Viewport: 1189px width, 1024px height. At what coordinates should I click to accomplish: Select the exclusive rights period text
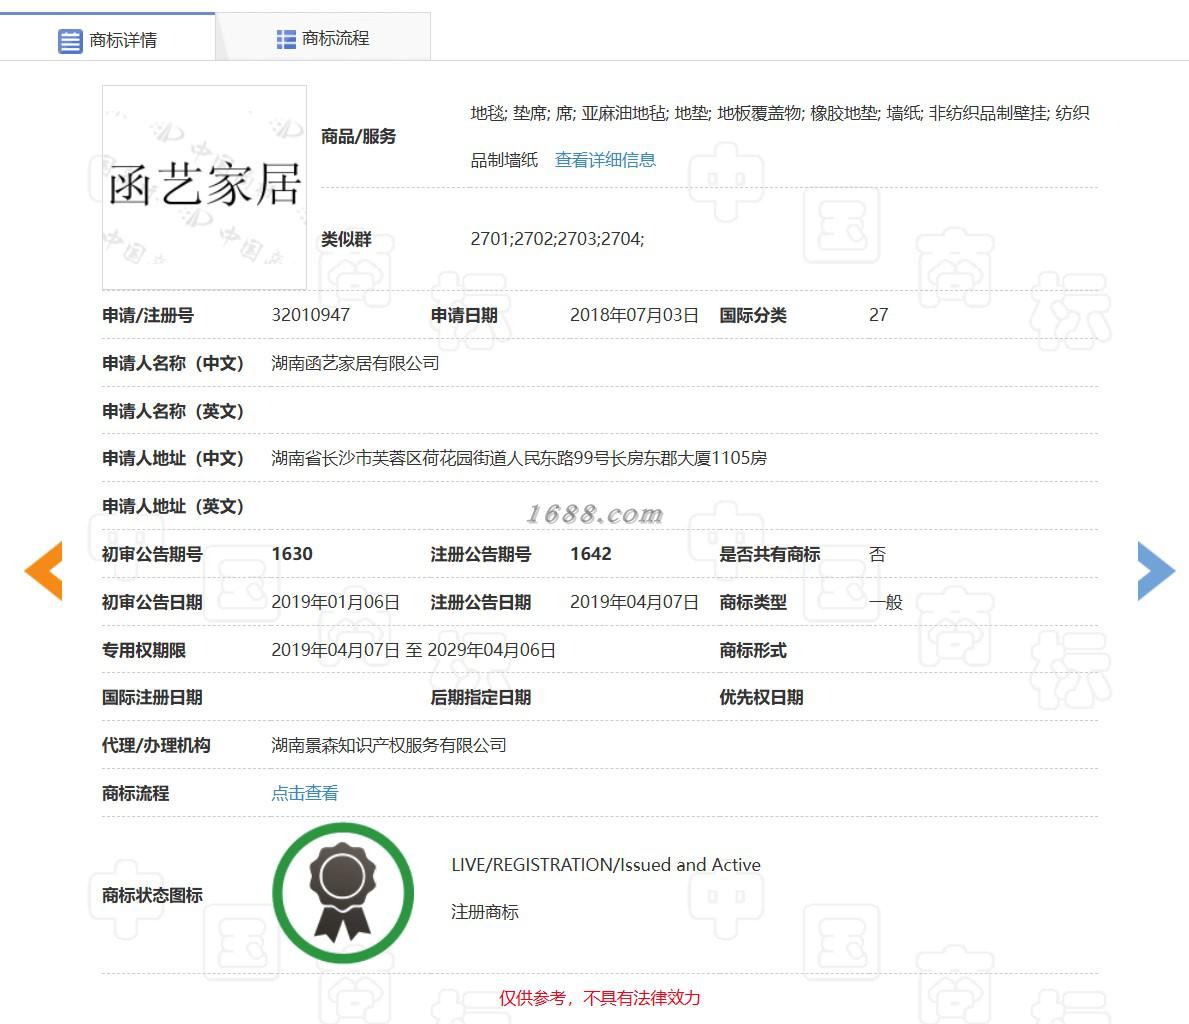pos(413,650)
